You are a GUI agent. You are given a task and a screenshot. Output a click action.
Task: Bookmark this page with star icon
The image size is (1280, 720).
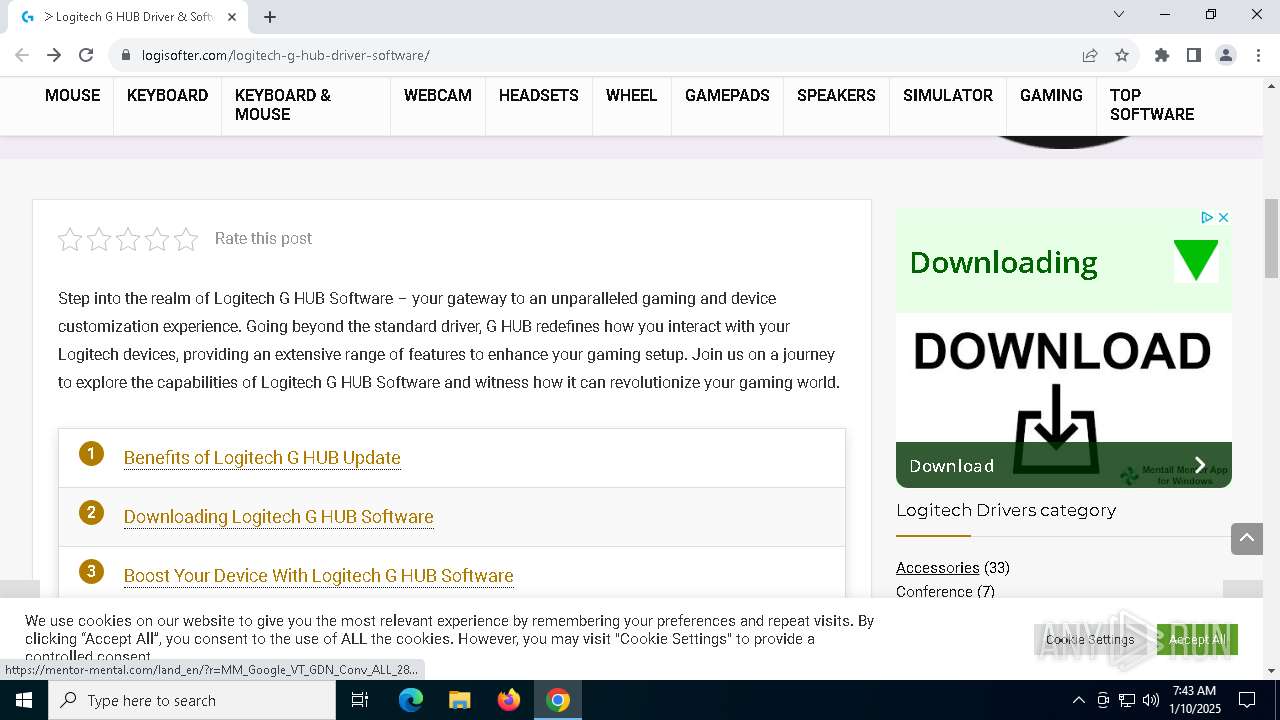click(1122, 55)
